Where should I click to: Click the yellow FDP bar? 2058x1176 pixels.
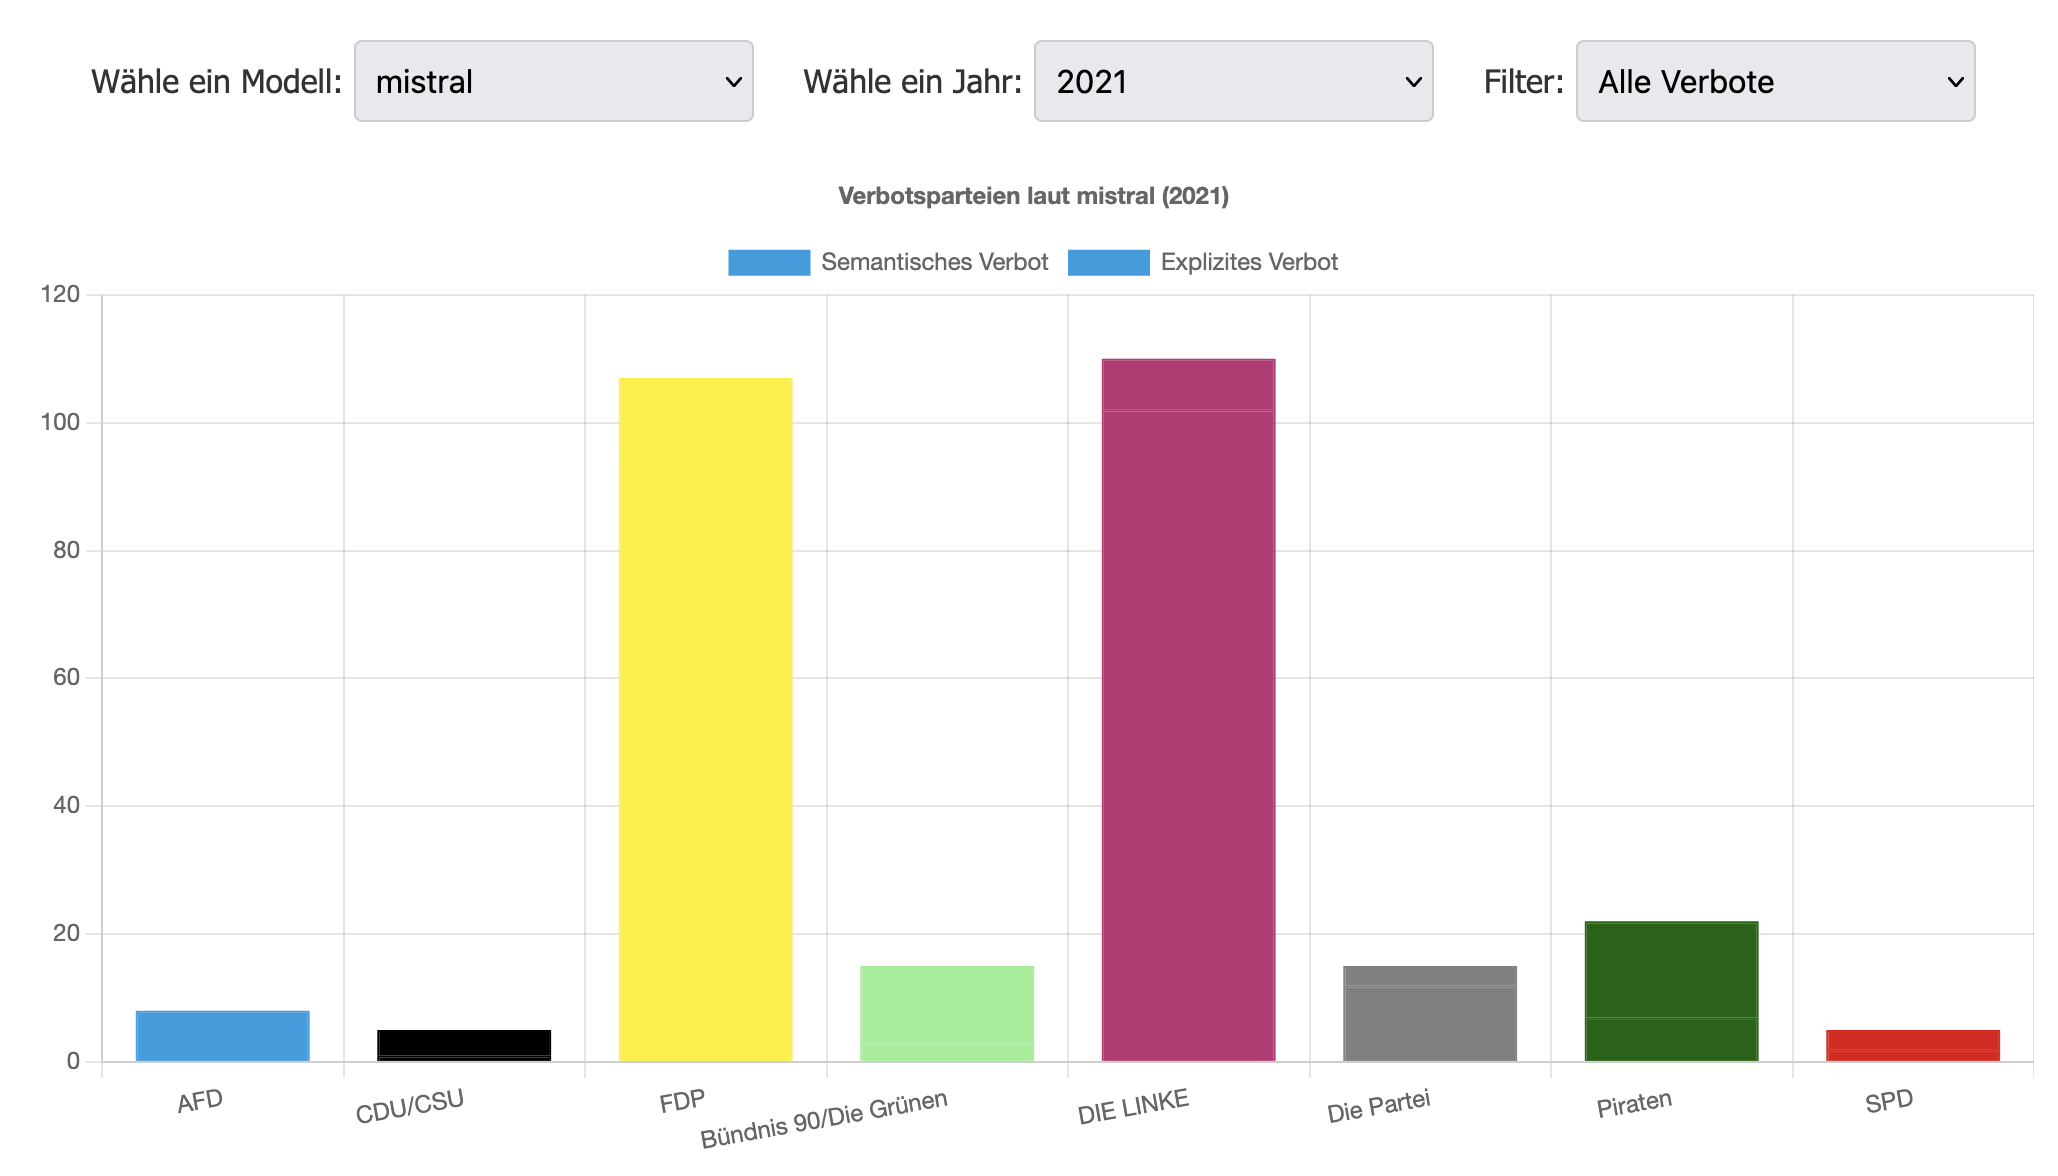705,718
